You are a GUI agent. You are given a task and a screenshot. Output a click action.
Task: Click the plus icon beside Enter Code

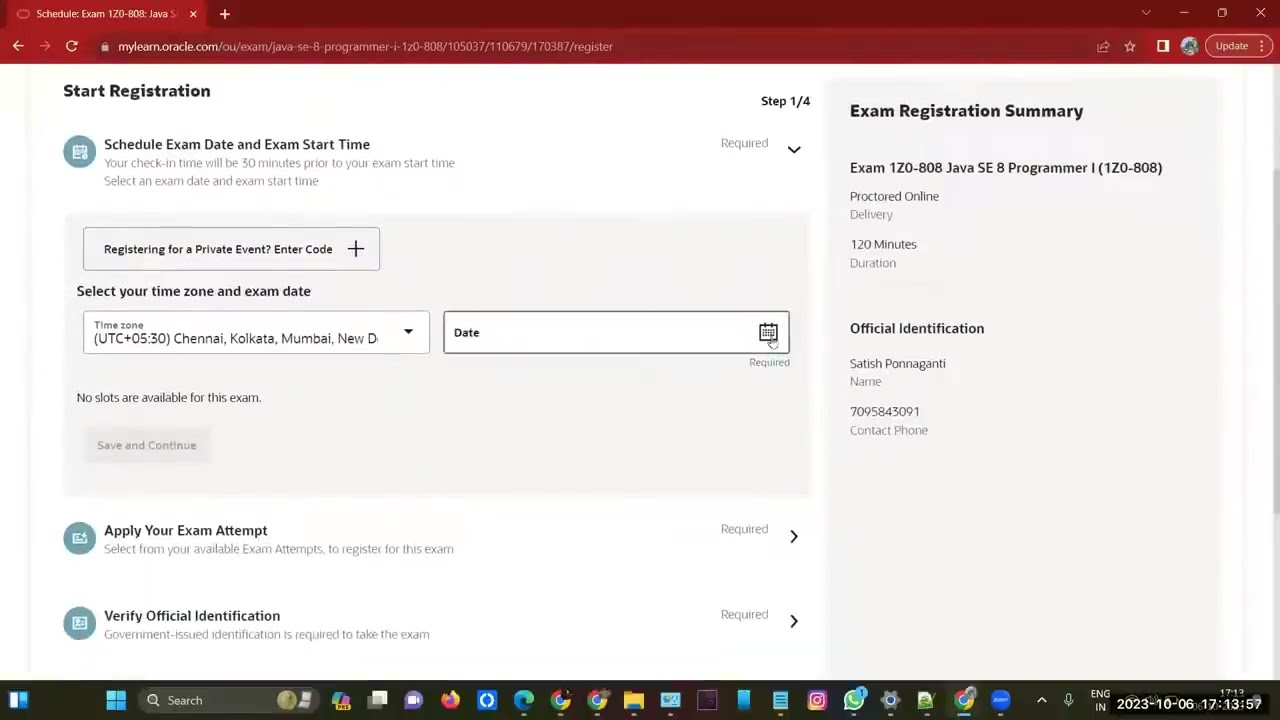click(x=356, y=249)
